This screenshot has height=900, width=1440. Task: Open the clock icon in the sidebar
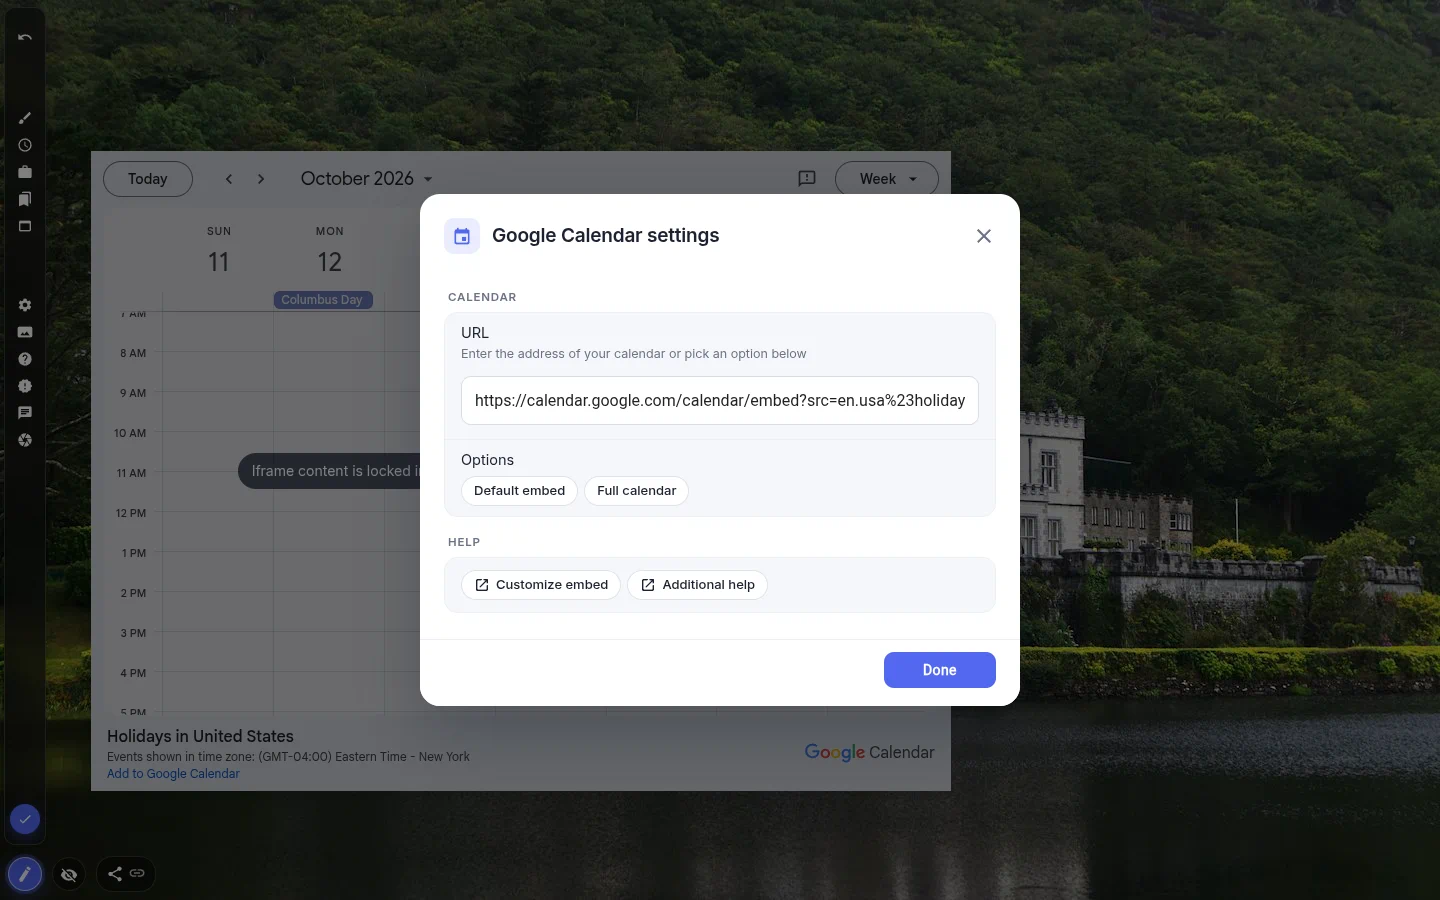[25, 145]
